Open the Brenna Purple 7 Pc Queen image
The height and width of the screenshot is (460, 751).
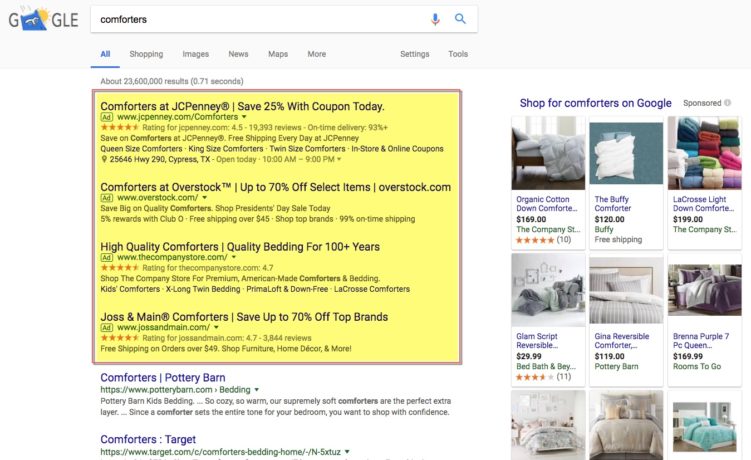705,290
